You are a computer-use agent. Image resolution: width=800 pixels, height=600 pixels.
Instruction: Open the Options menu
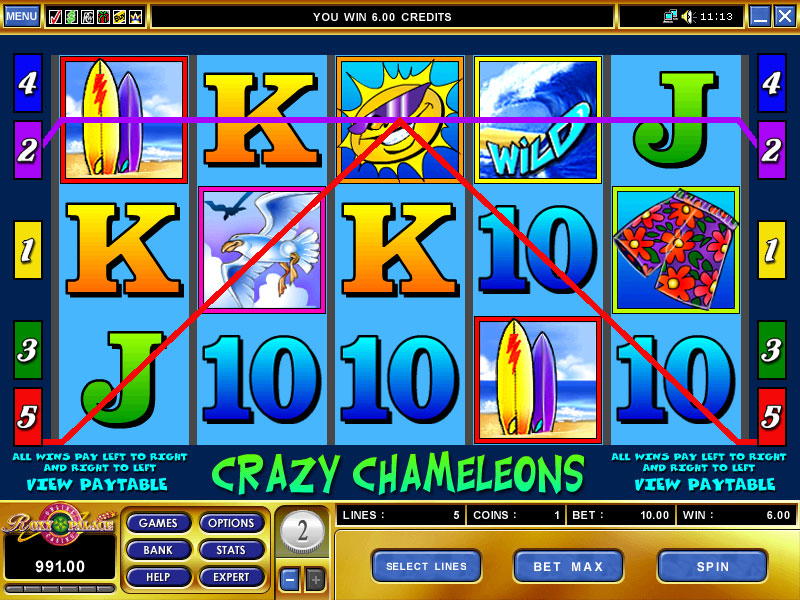(231, 523)
